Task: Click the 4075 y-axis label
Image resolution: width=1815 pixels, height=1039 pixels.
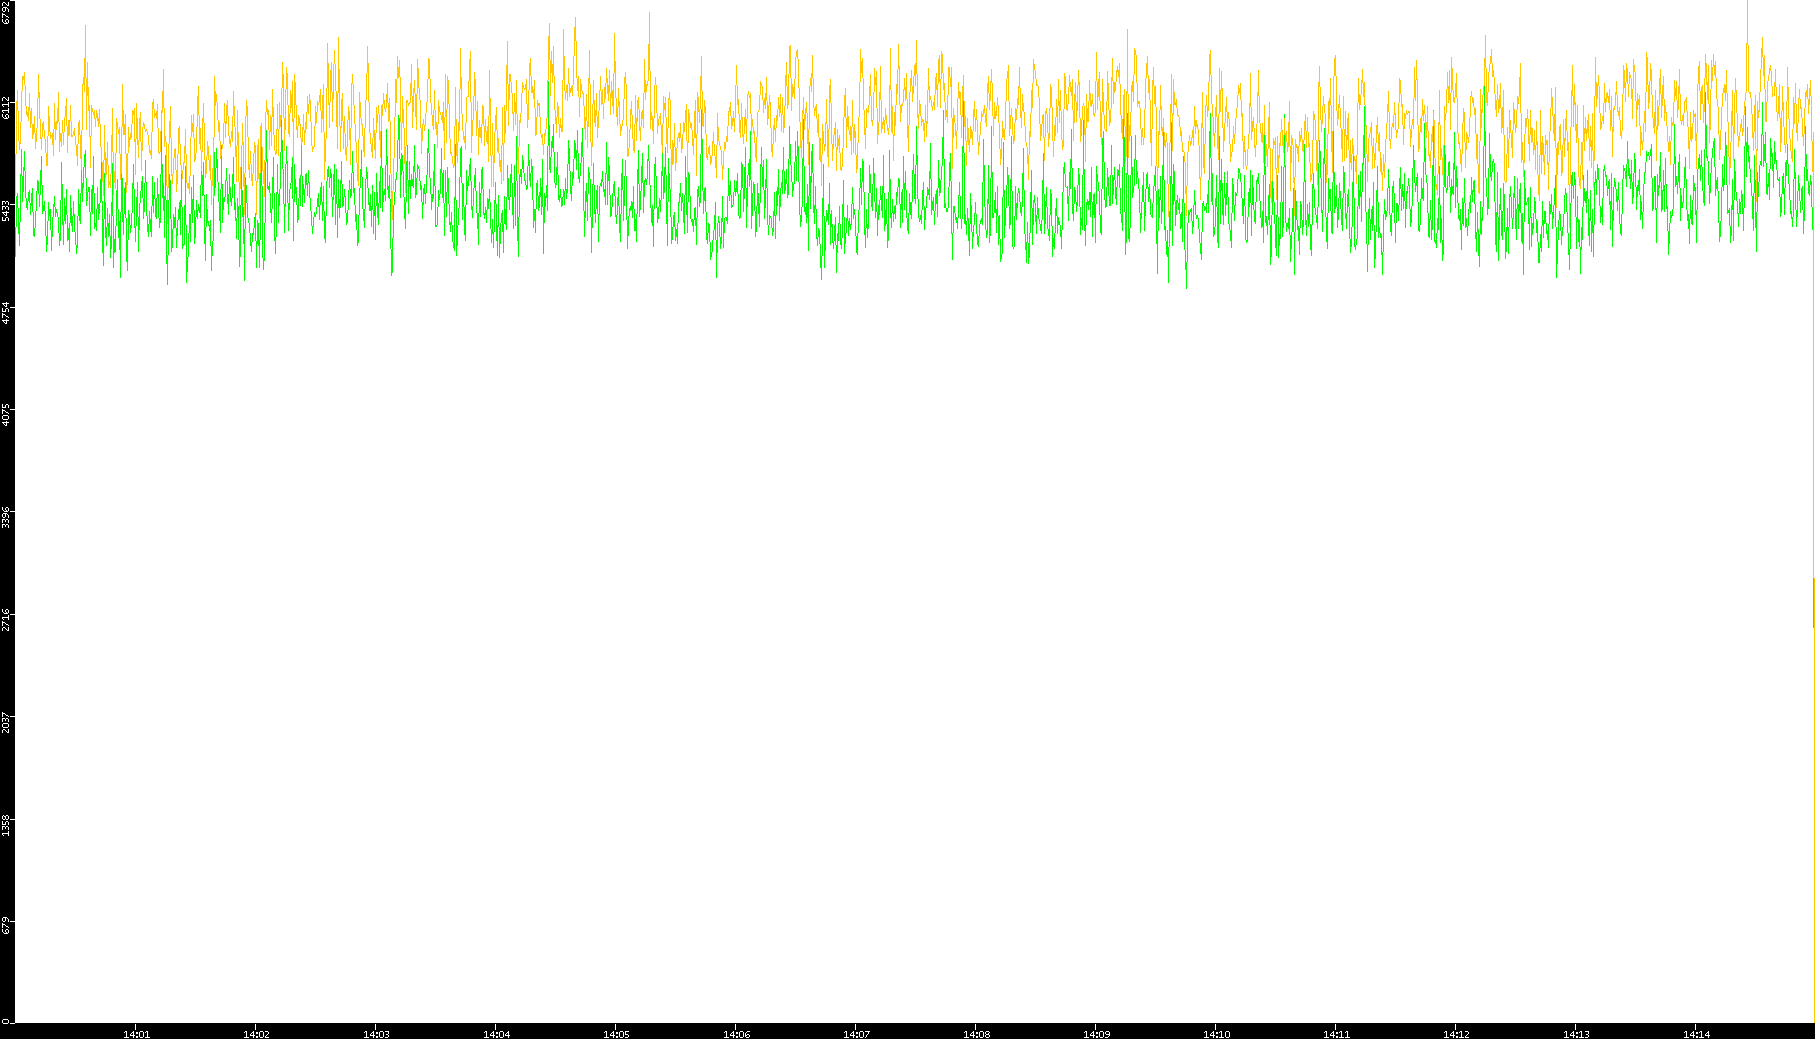Action: (7, 415)
